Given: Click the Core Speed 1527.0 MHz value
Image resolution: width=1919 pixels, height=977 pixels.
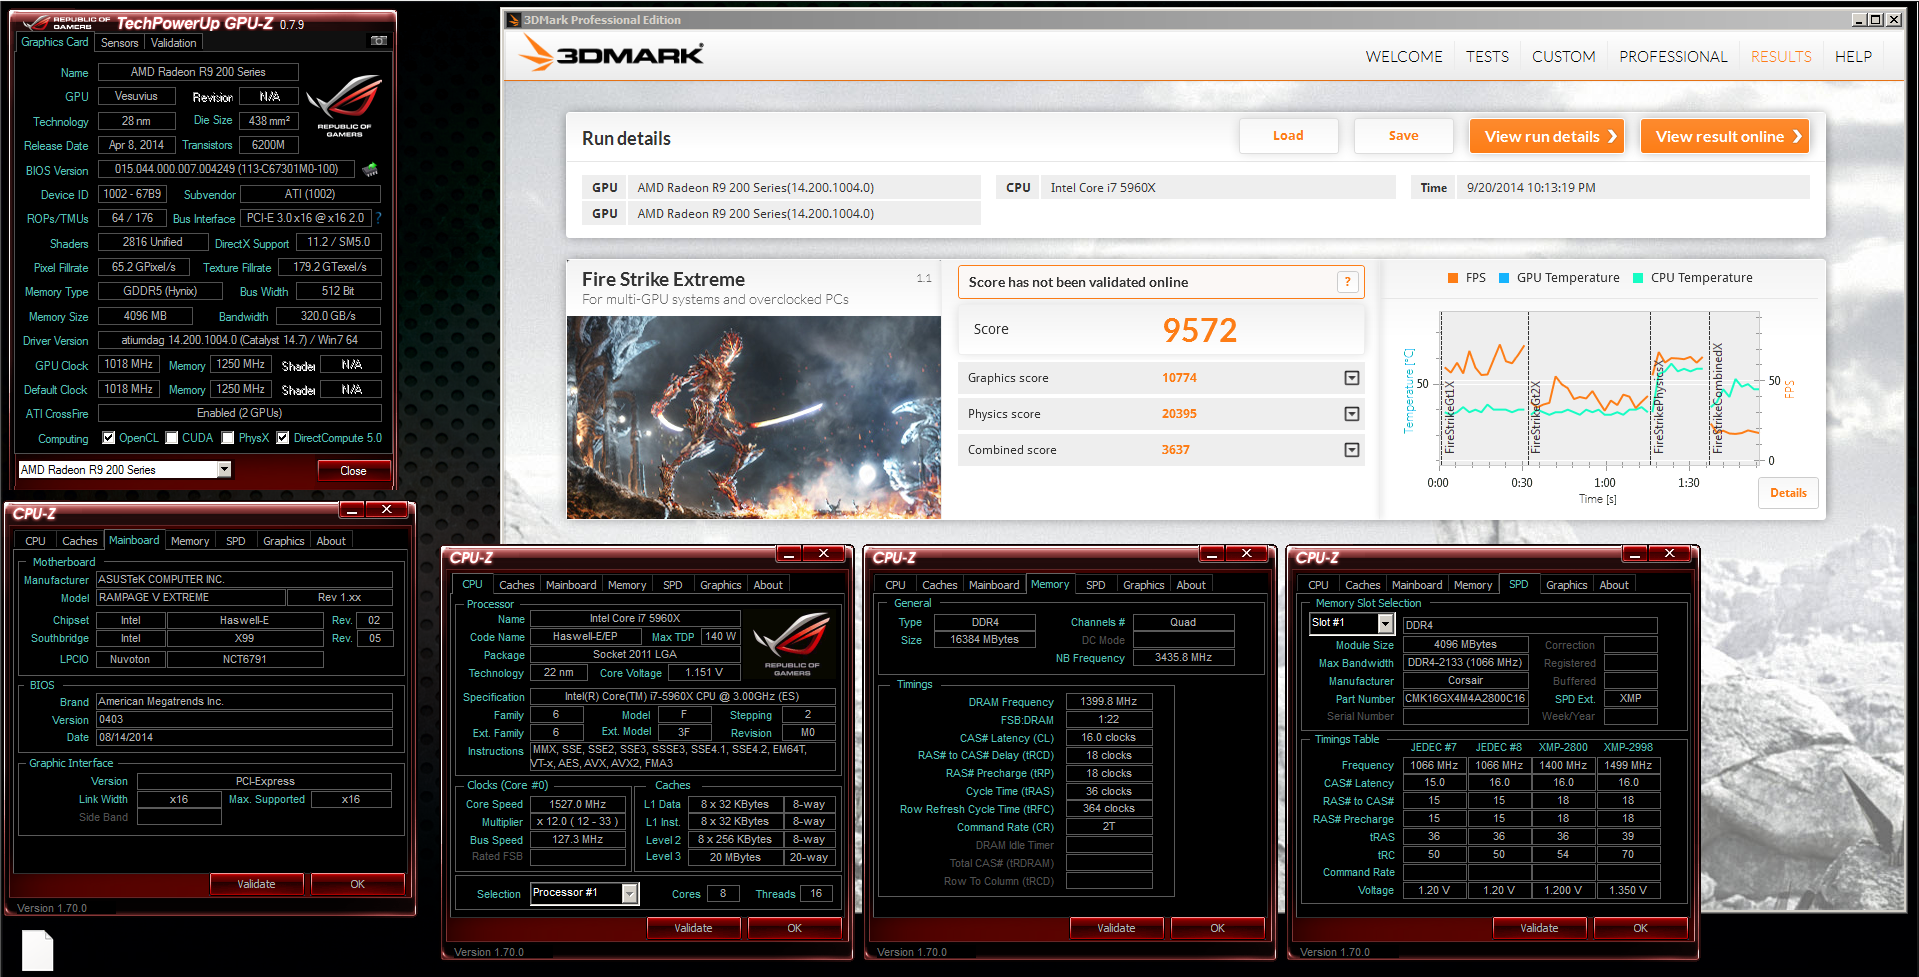Looking at the screenshot, I should click(577, 804).
